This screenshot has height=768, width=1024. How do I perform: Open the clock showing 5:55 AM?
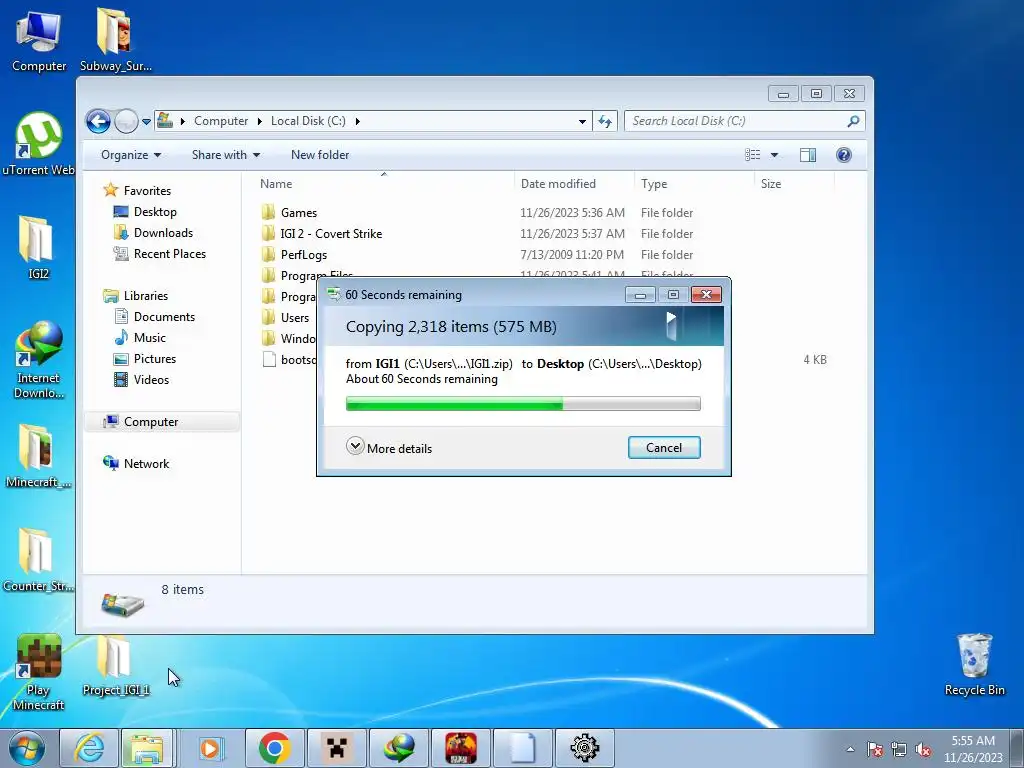(973, 748)
